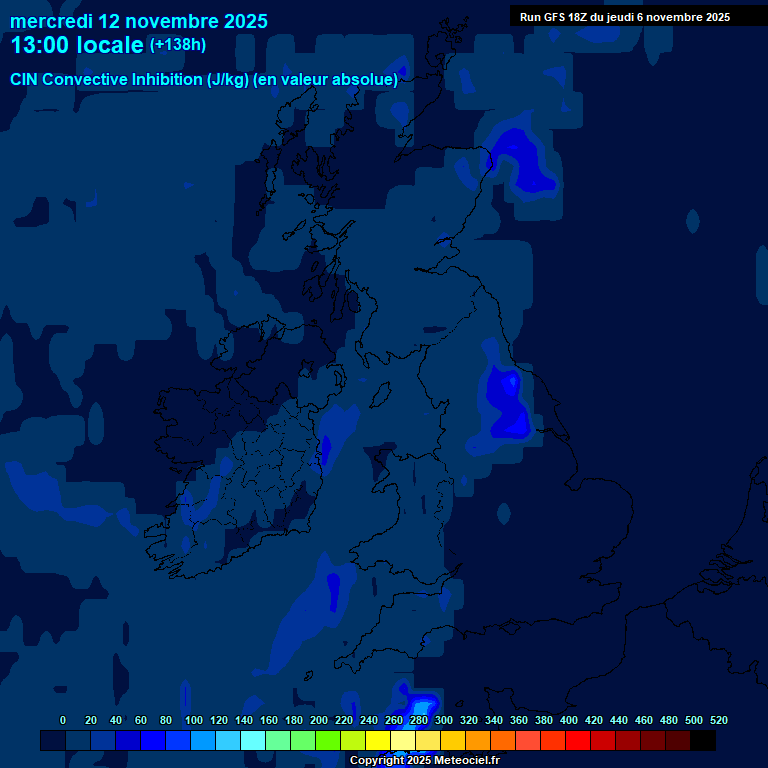Choose the darkest navy swatch at the legend's left end
This screenshot has width=768, height=768.
click(53, 740)
